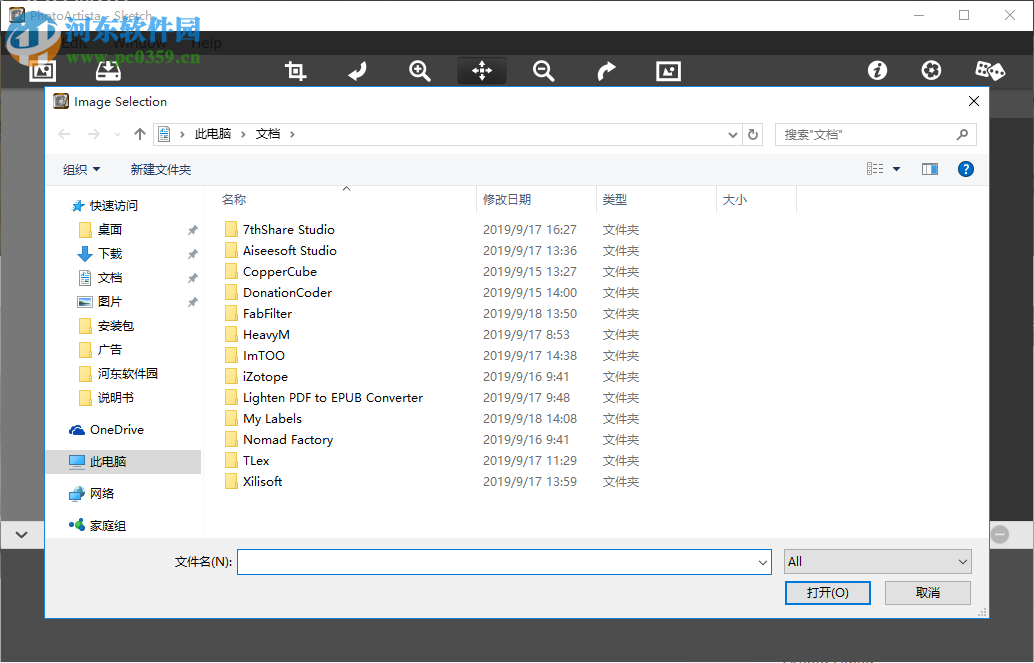Click the save image icon in PhotoArtista toolbar

tap(108, 71)
